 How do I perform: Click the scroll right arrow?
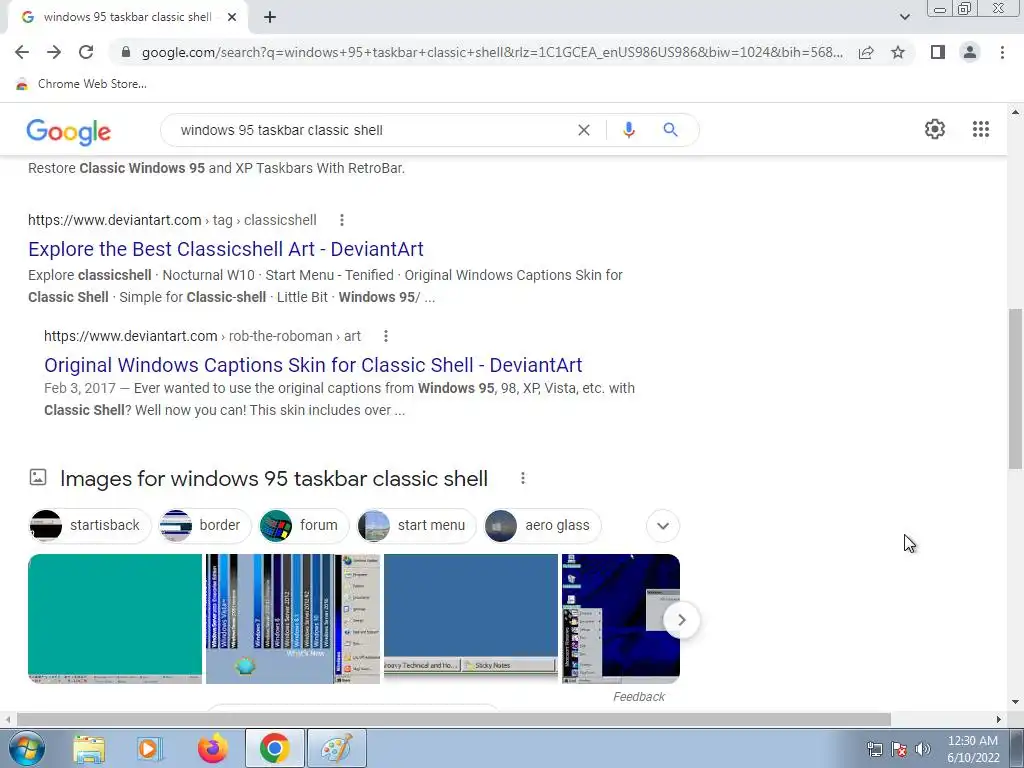click(999, 719)
